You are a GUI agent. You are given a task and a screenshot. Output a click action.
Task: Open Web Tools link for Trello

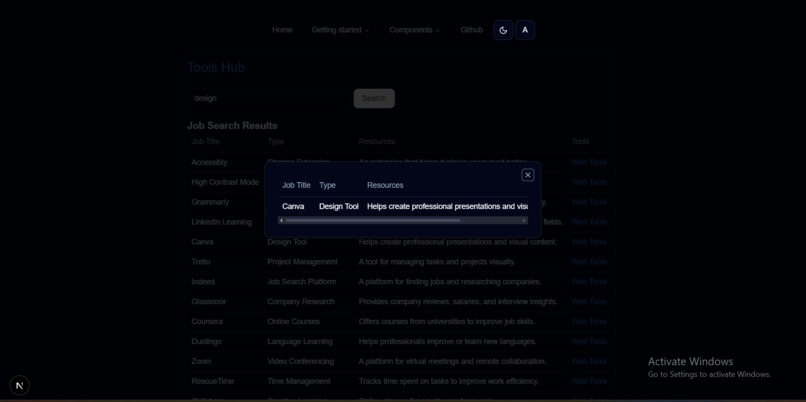click(x=589, y=262)
